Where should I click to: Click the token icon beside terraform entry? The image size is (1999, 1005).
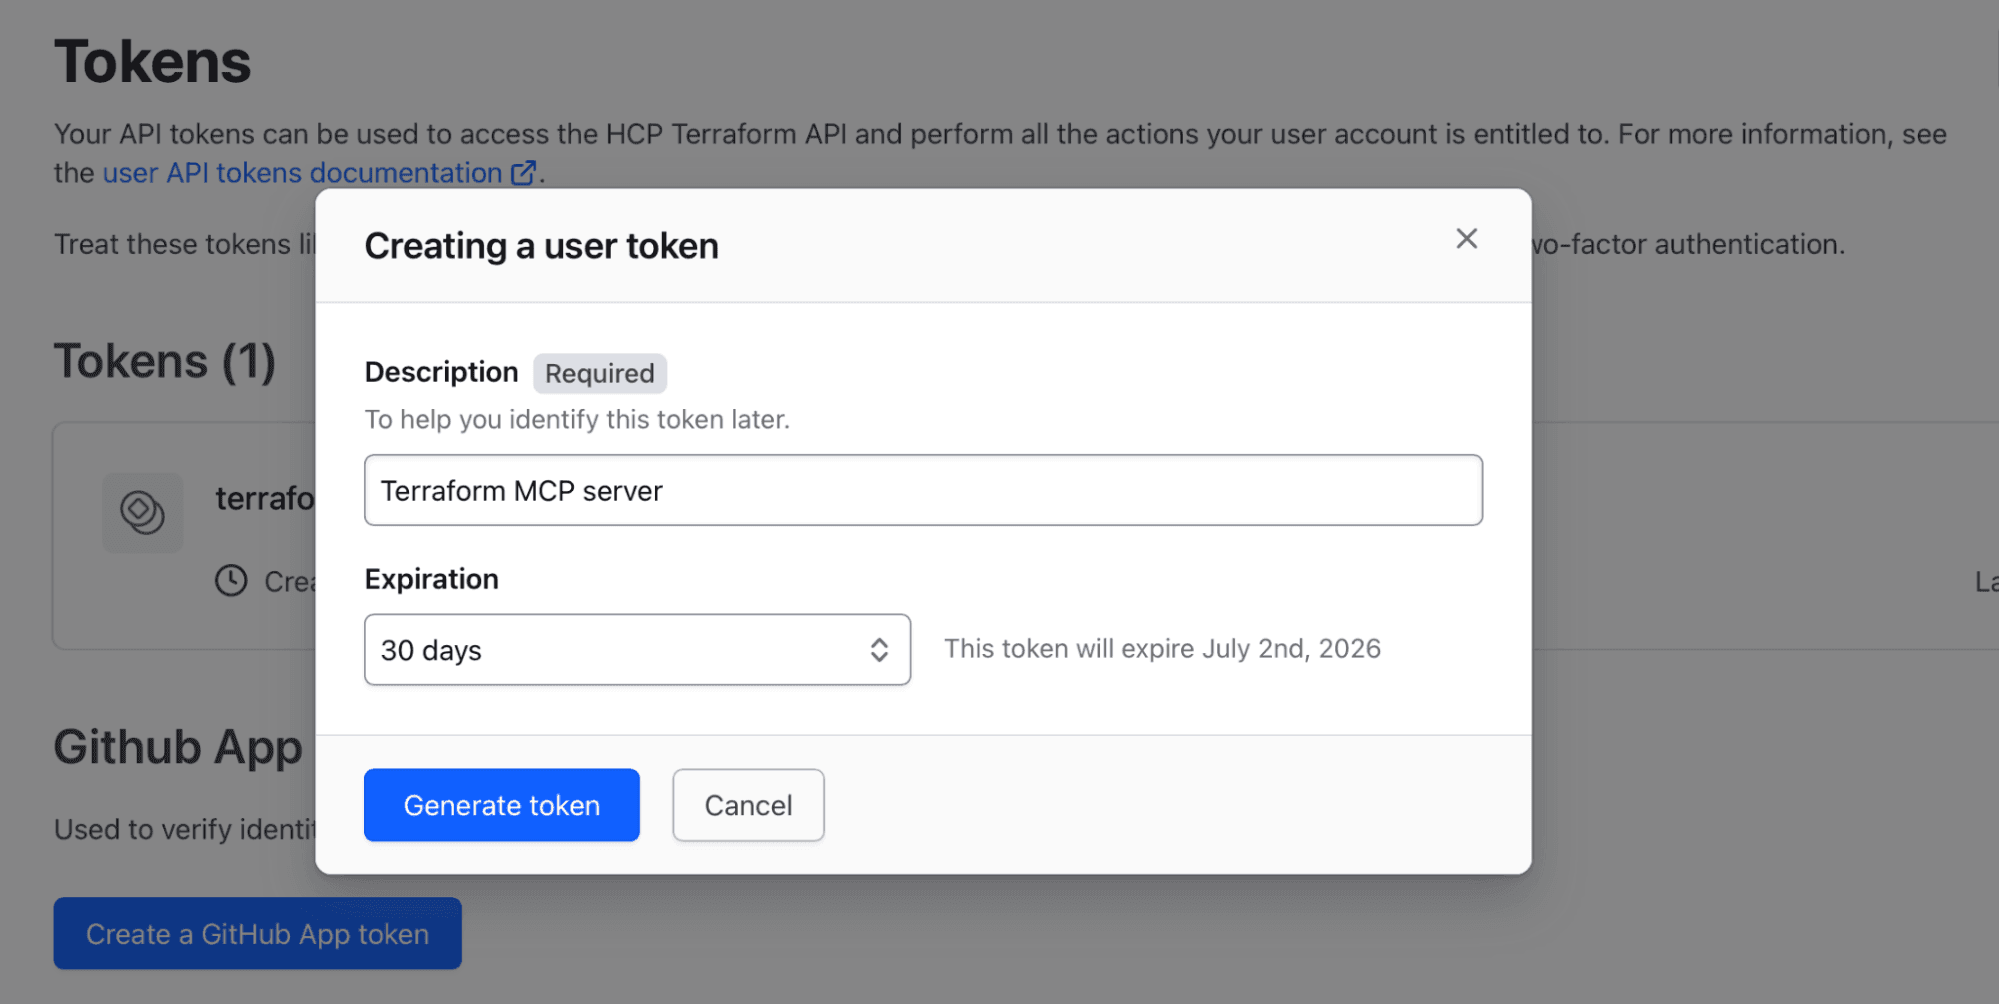click(142, 512)
